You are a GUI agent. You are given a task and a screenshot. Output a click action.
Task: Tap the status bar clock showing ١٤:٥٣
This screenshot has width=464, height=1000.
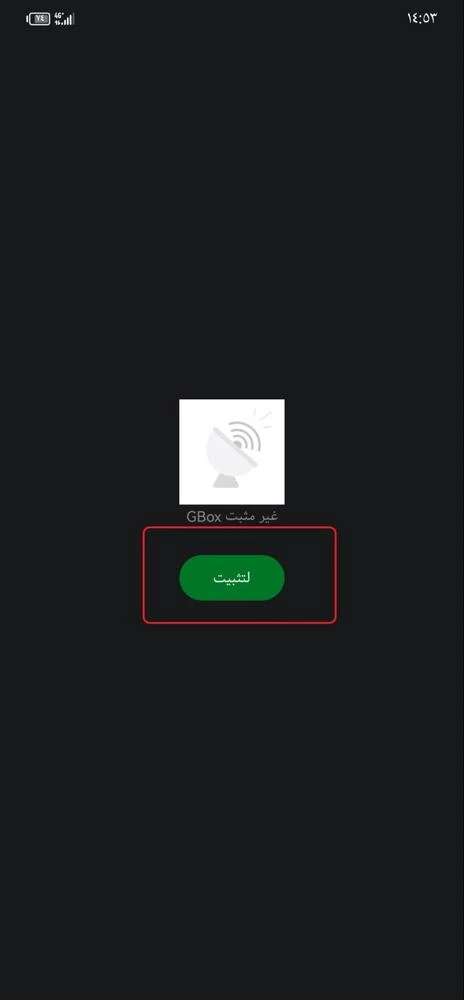coord(421,18)
